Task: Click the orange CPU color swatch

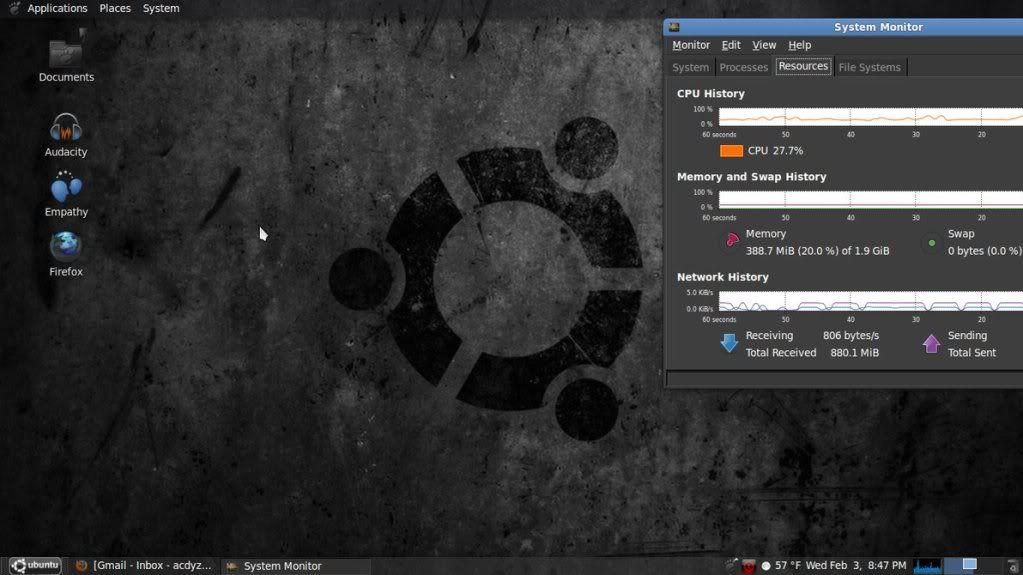Action: pyautogui.click(x=731, y=151)
